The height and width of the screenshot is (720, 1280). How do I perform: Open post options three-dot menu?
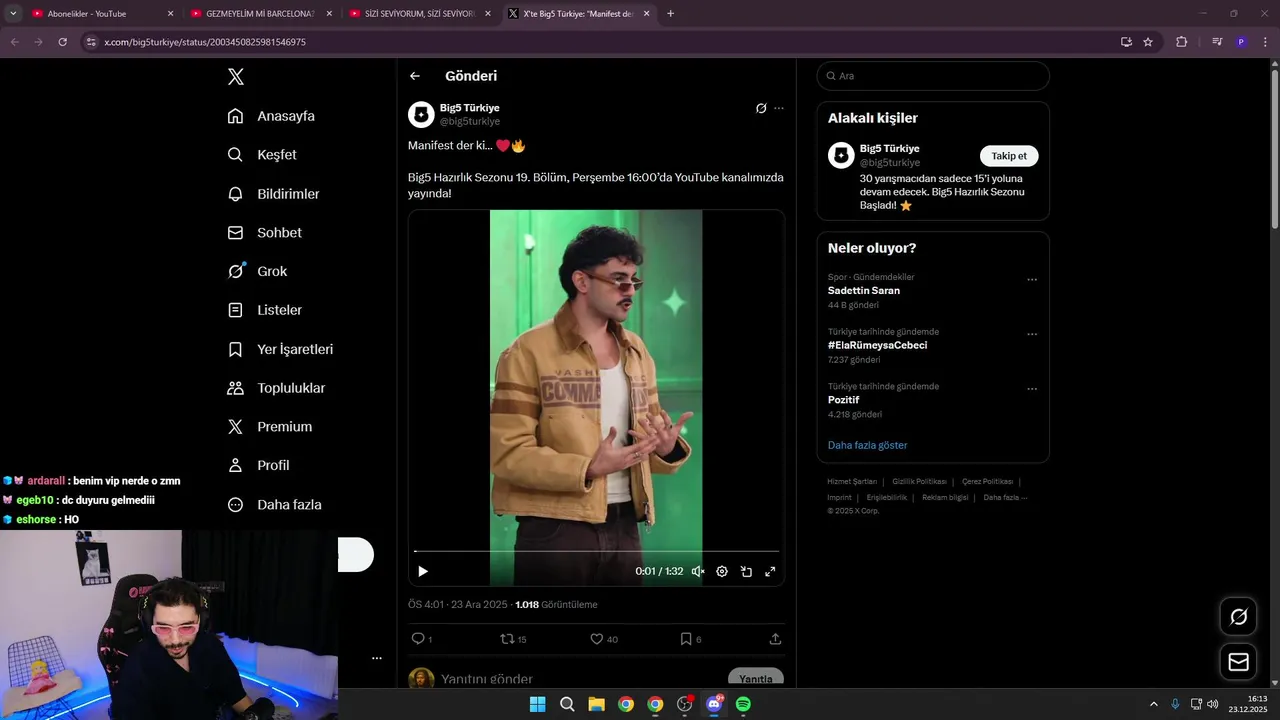point(779,108)
